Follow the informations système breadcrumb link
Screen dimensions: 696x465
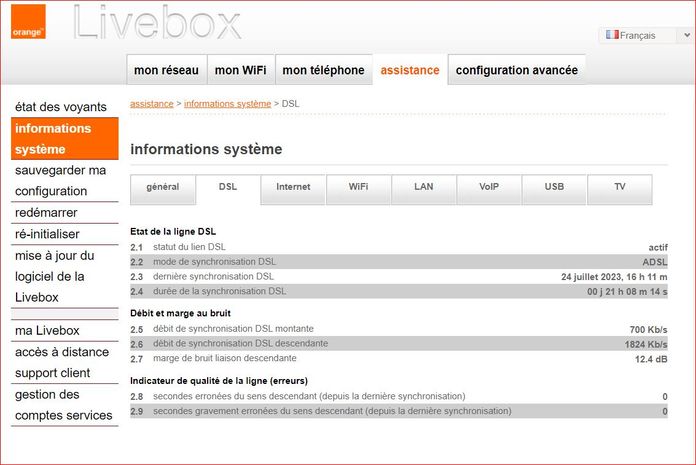227,104
